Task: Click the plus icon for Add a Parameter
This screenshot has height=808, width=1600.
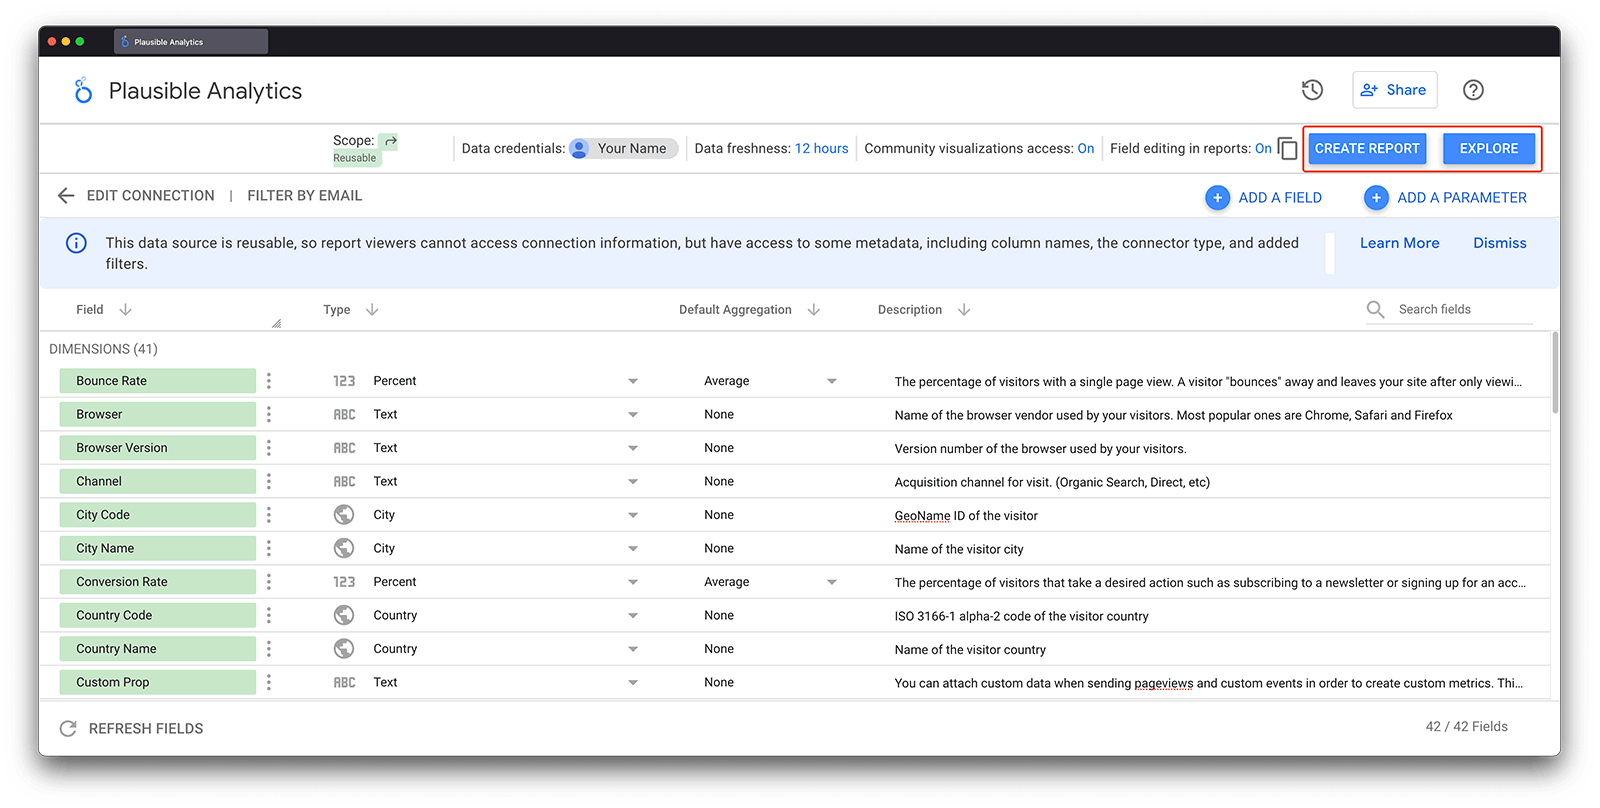Action: click(x=1376, y=198)
